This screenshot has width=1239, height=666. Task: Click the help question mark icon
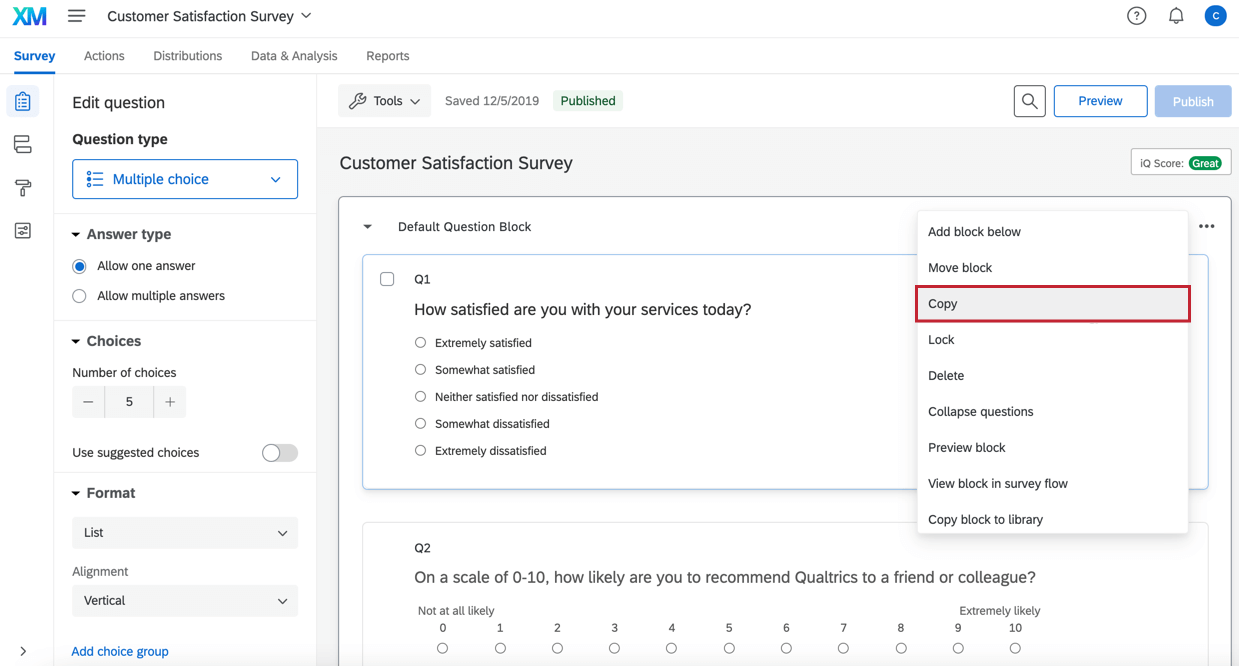tap(1136, 16)
